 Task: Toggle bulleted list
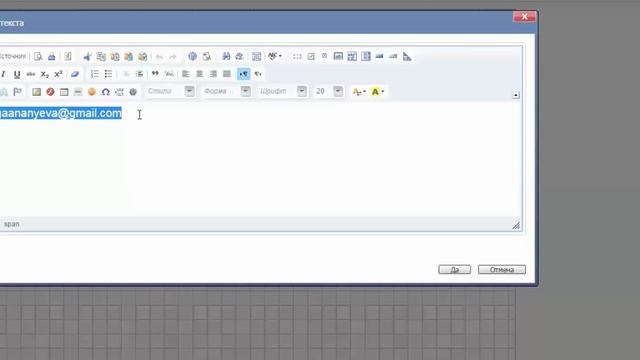(x=108, y=74)
